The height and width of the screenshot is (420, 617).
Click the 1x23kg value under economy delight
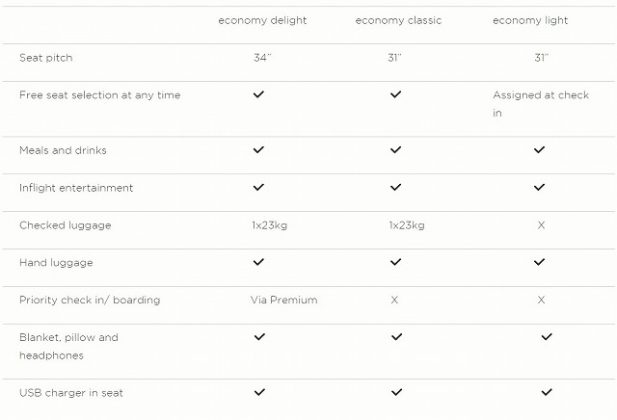click(x=269, y=225)
